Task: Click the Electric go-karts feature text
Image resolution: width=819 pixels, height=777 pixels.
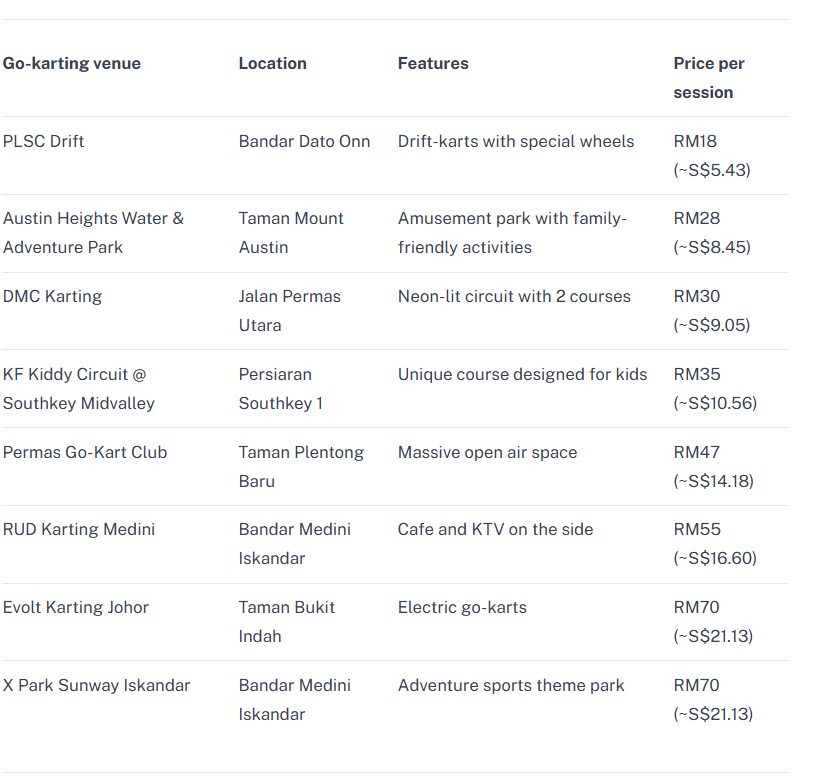Action: tap(462, 607)
